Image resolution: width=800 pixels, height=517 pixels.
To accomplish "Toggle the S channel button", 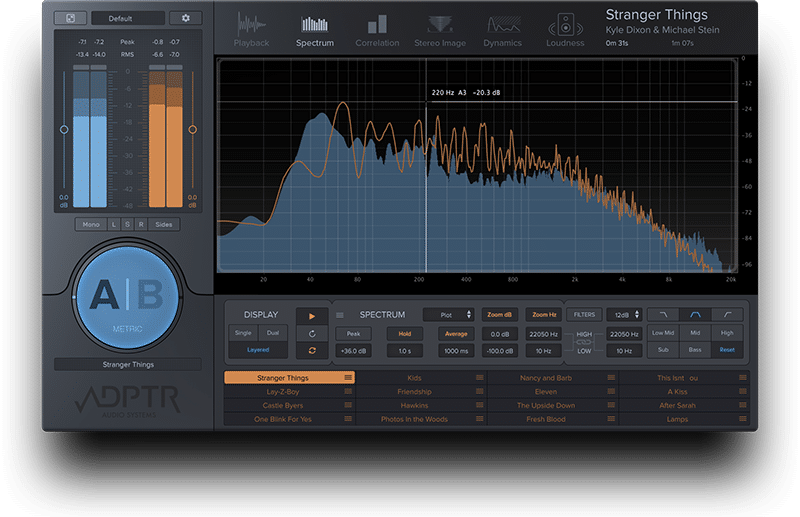I will tap(128, 224).
